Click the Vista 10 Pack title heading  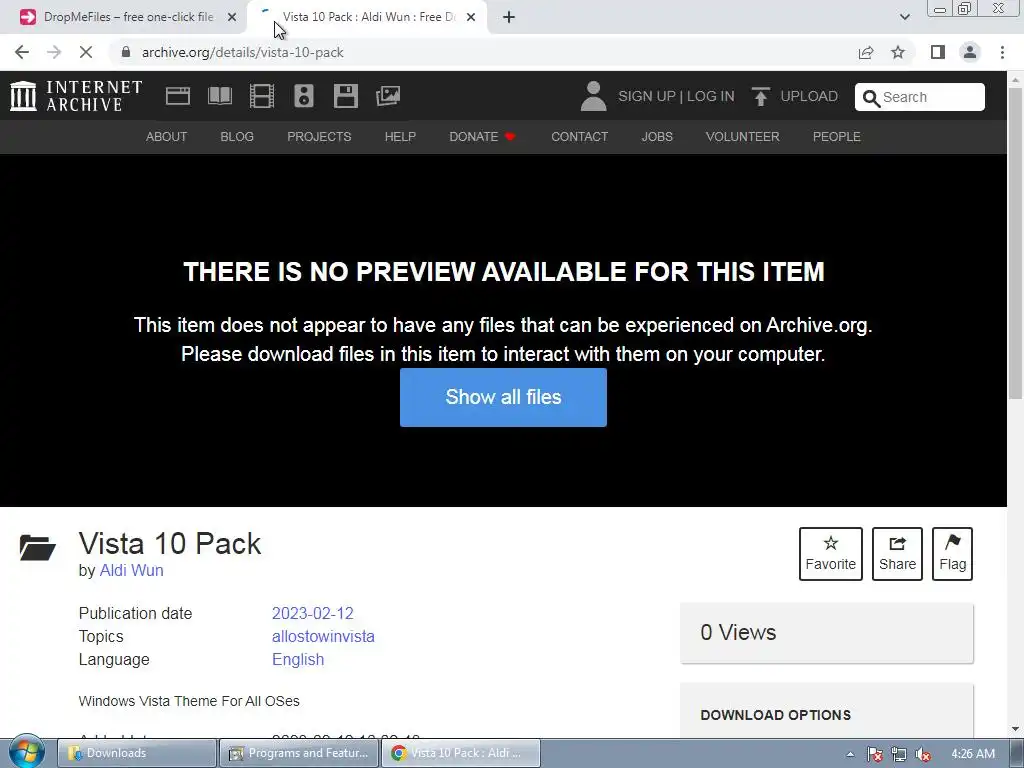[x=170, y=543]
